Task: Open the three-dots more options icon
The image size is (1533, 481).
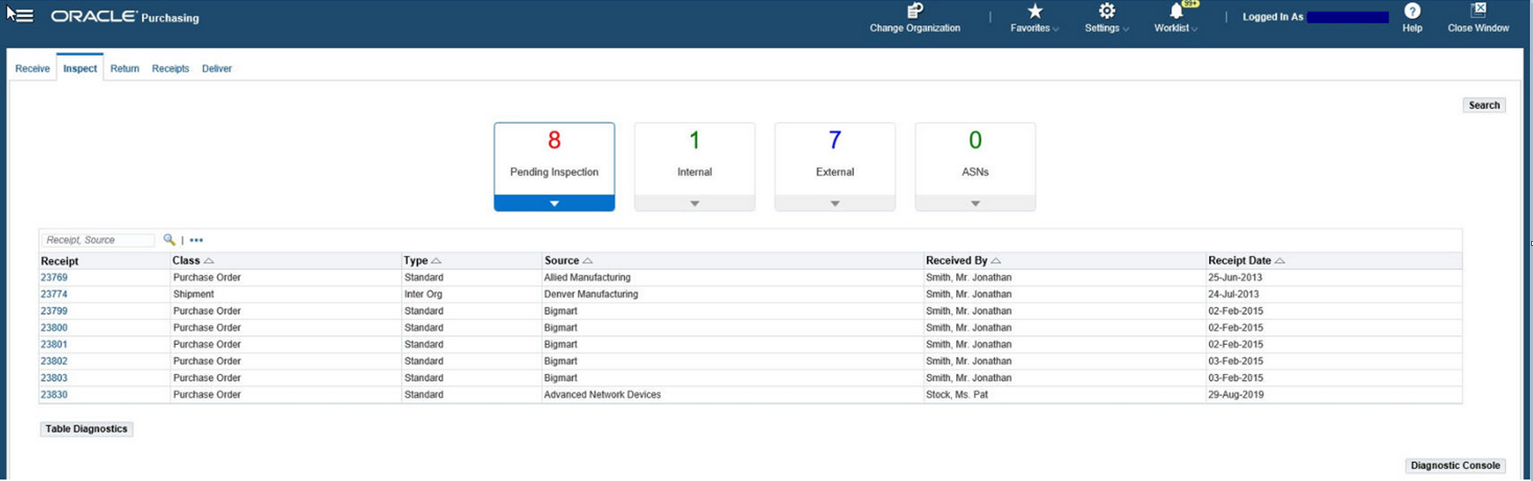Action: coord(196,240)
